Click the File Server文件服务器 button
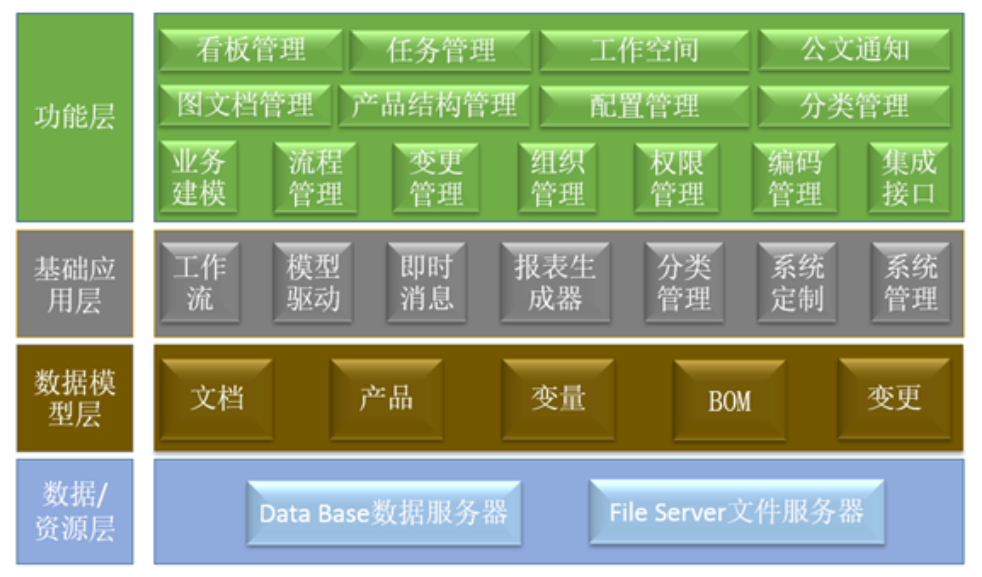982x577 pixels. click(x=737, y=512)
